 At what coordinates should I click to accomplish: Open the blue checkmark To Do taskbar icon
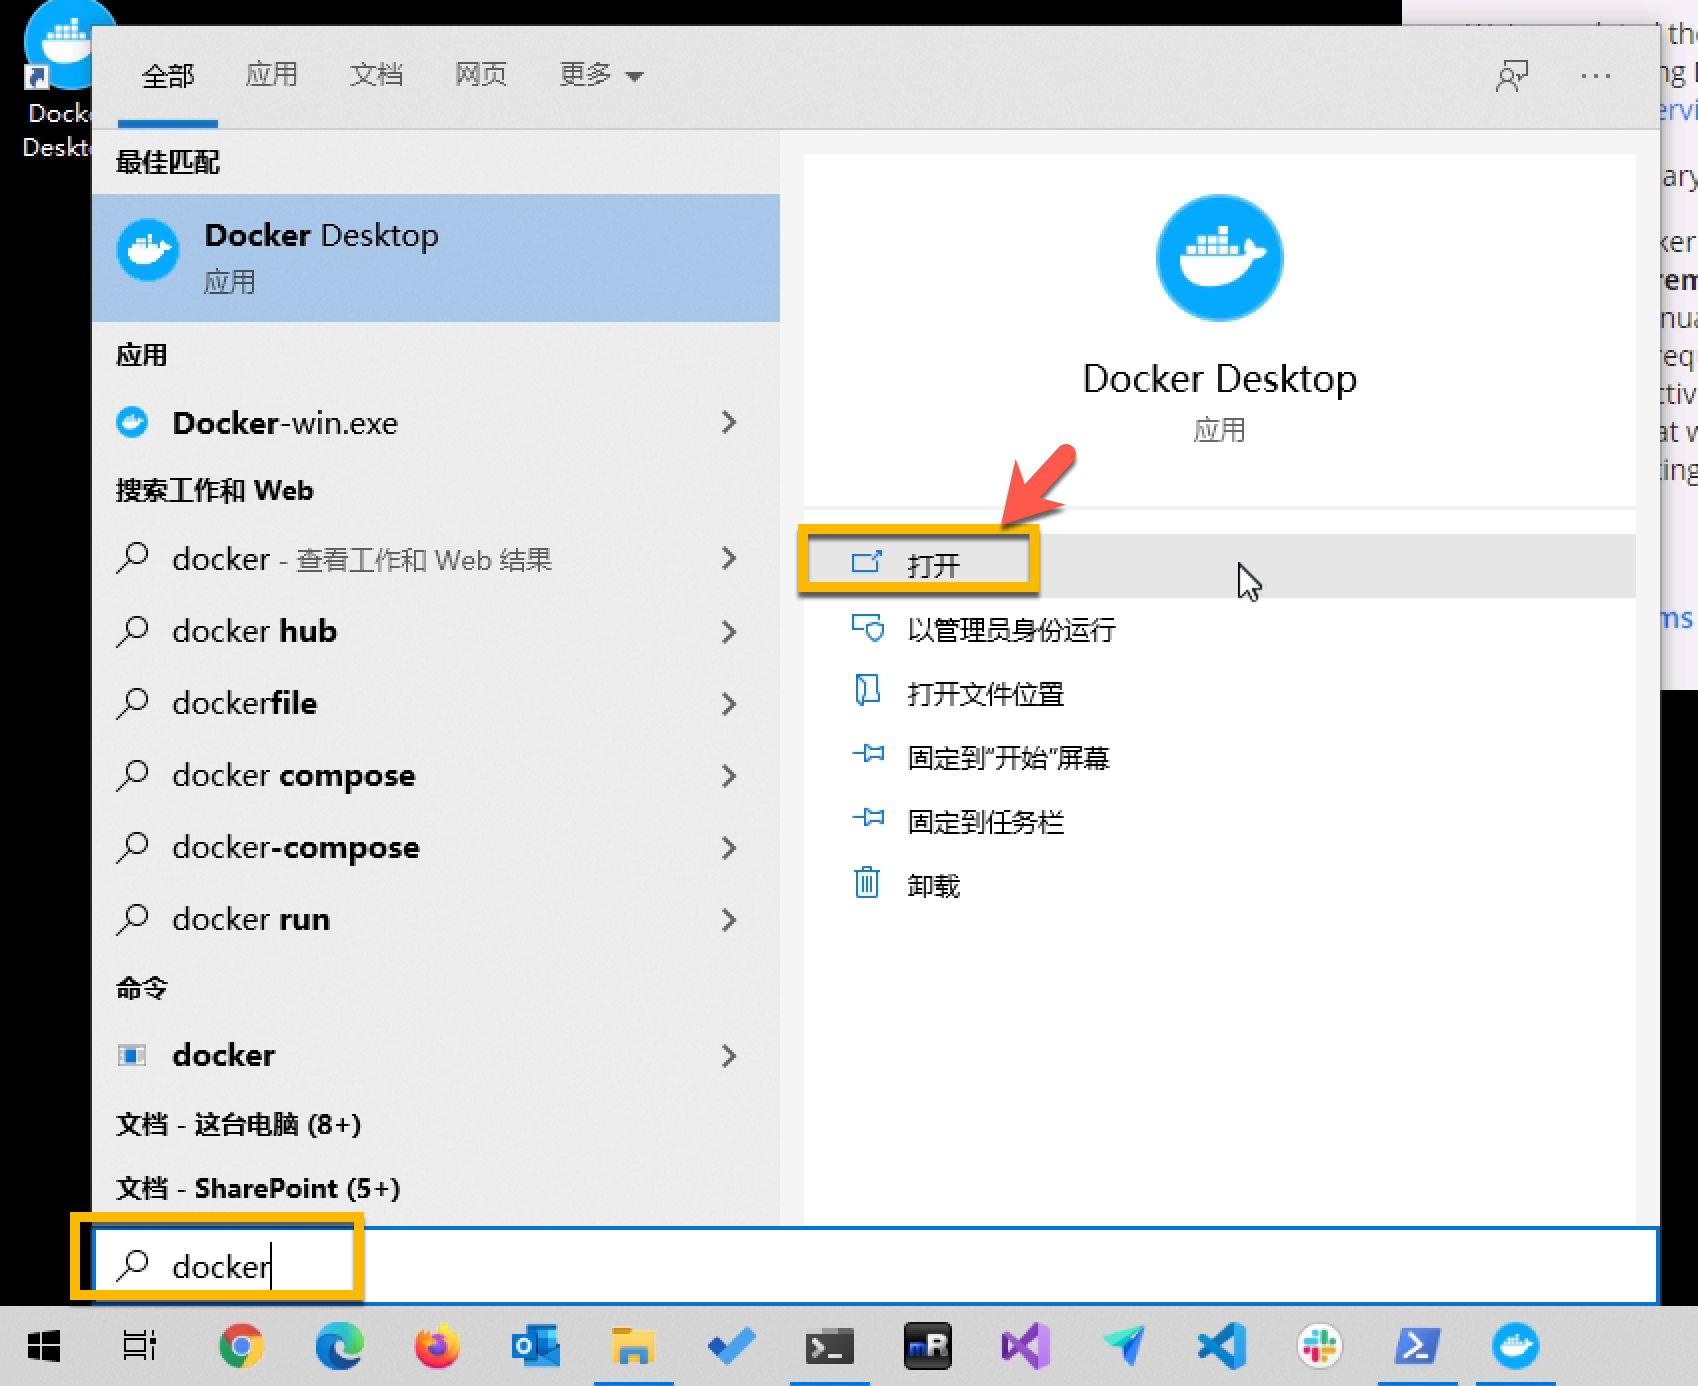coord(731,1346)
